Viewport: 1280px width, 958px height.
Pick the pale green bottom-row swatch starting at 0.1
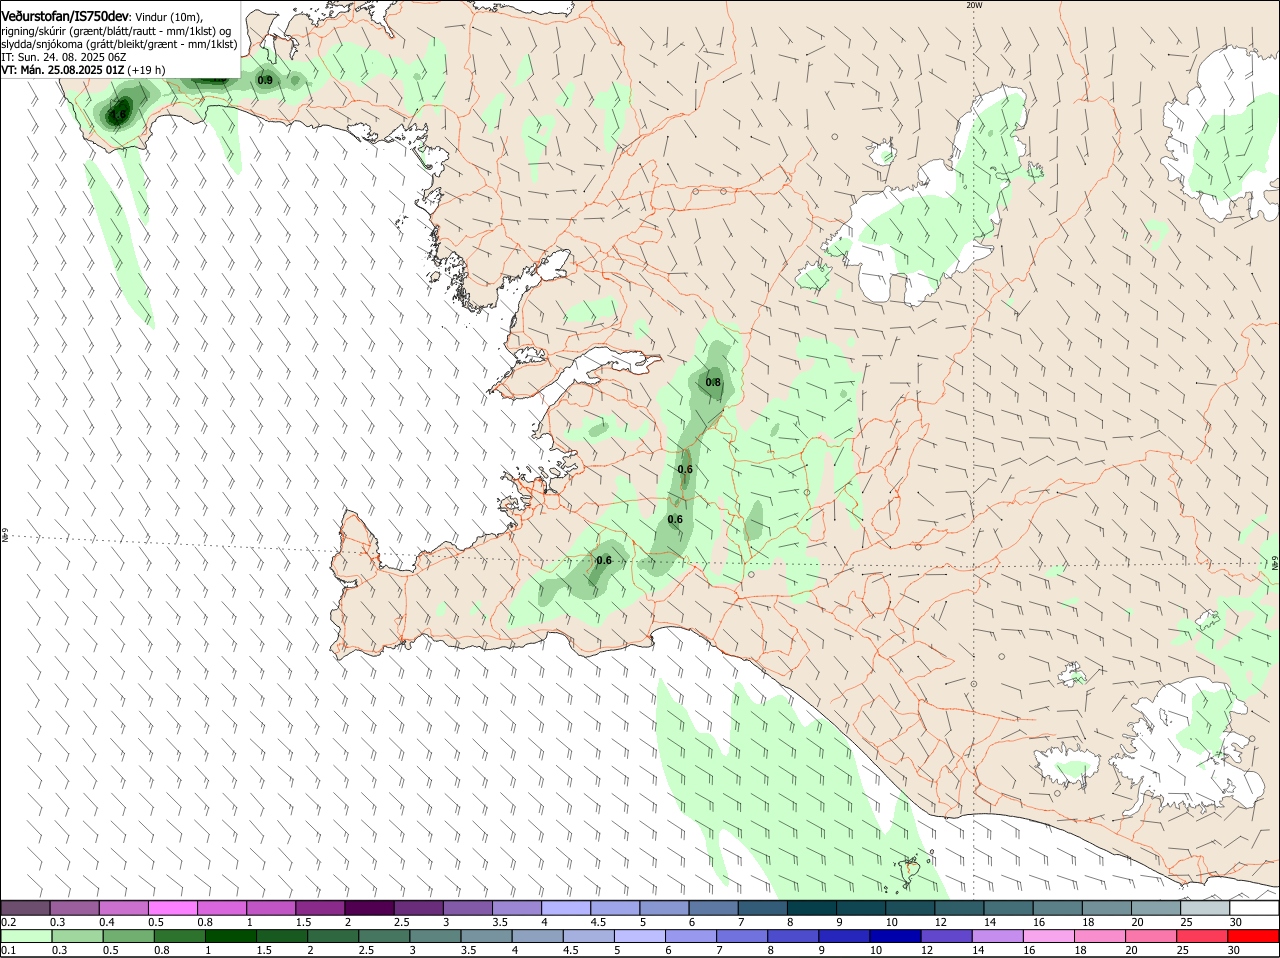[x=26, y=936]
